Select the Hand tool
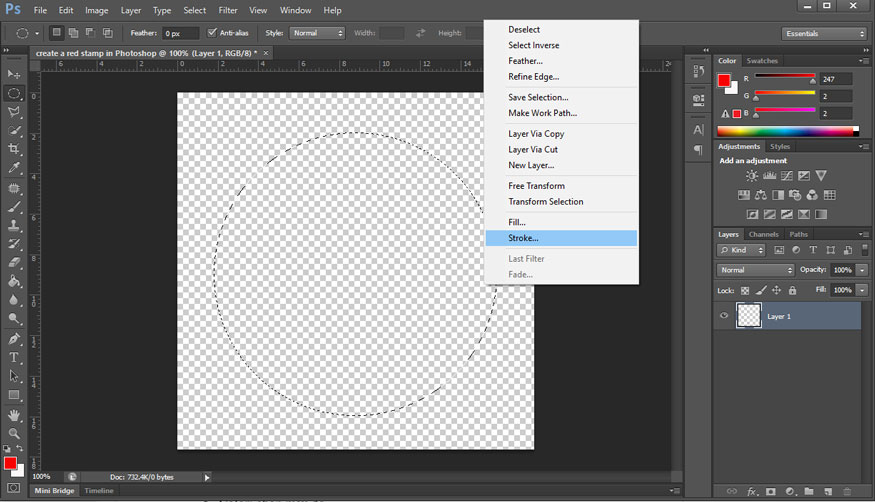 (14, 414)
